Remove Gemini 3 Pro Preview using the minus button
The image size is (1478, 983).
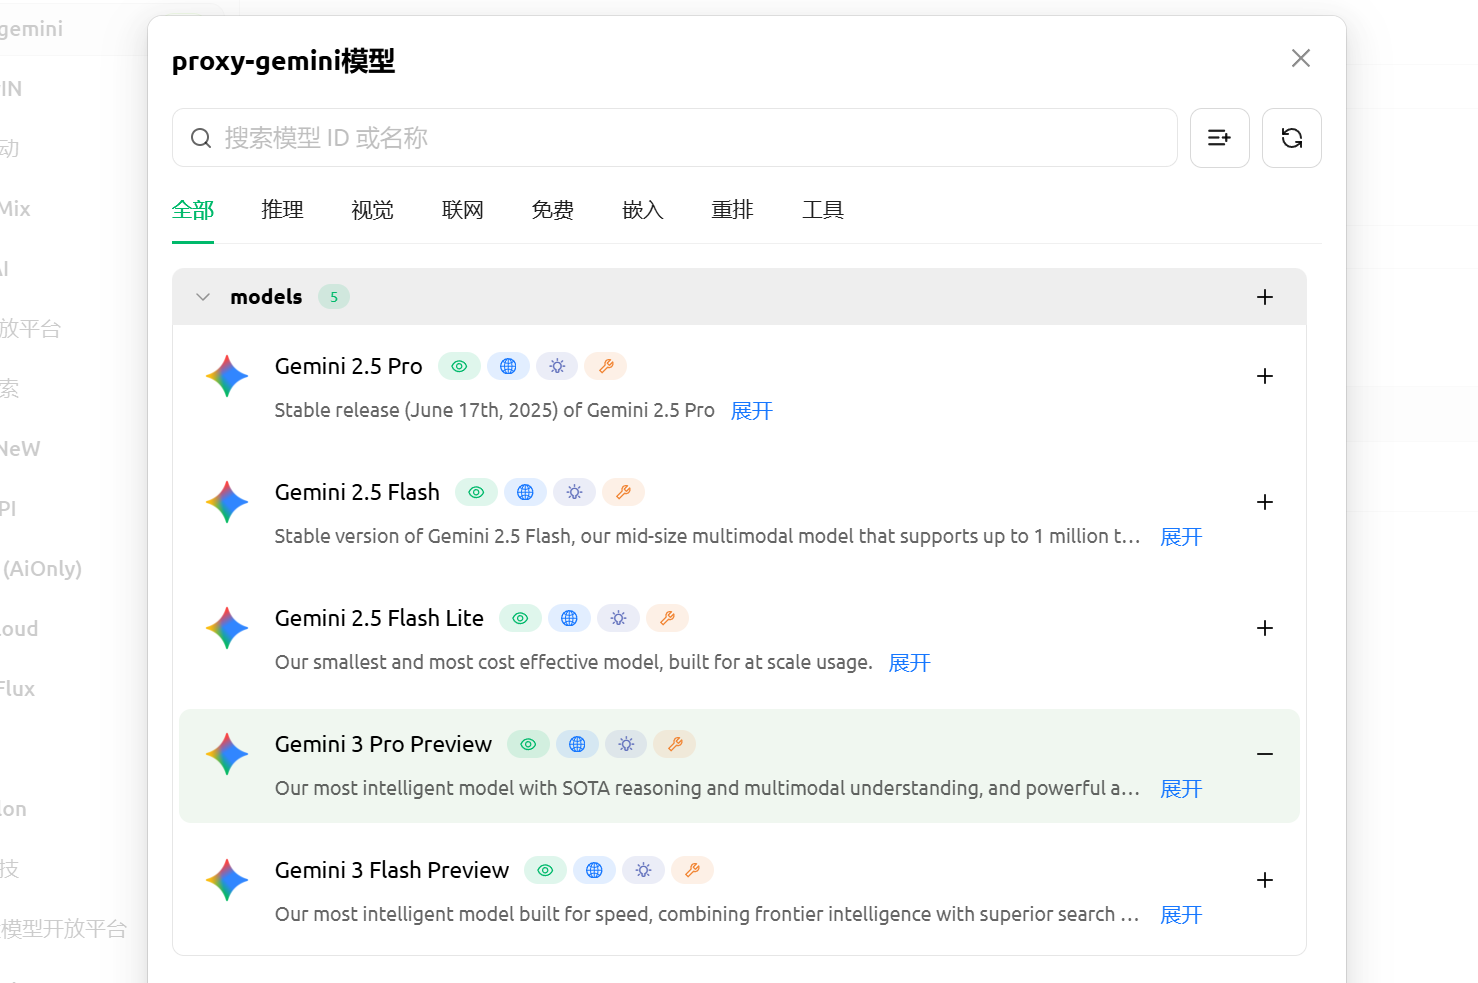point(1265,754)
